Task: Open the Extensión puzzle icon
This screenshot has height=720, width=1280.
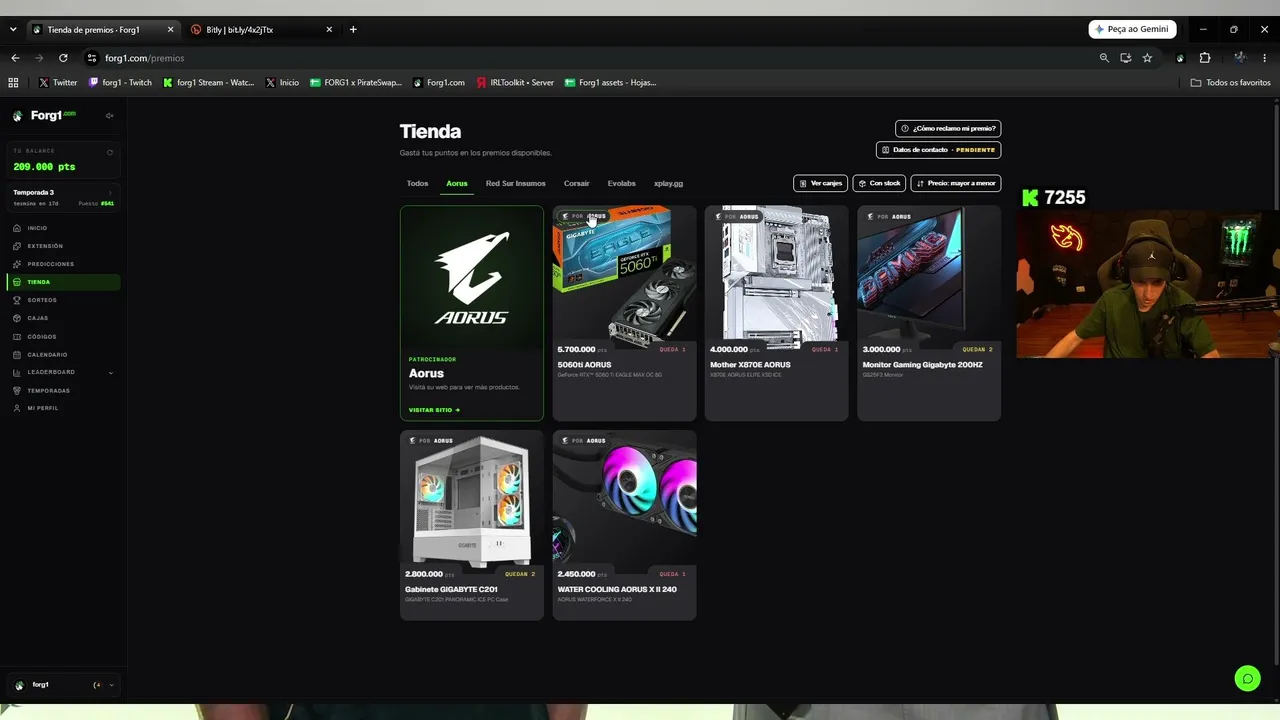Action: coord(17,246)
